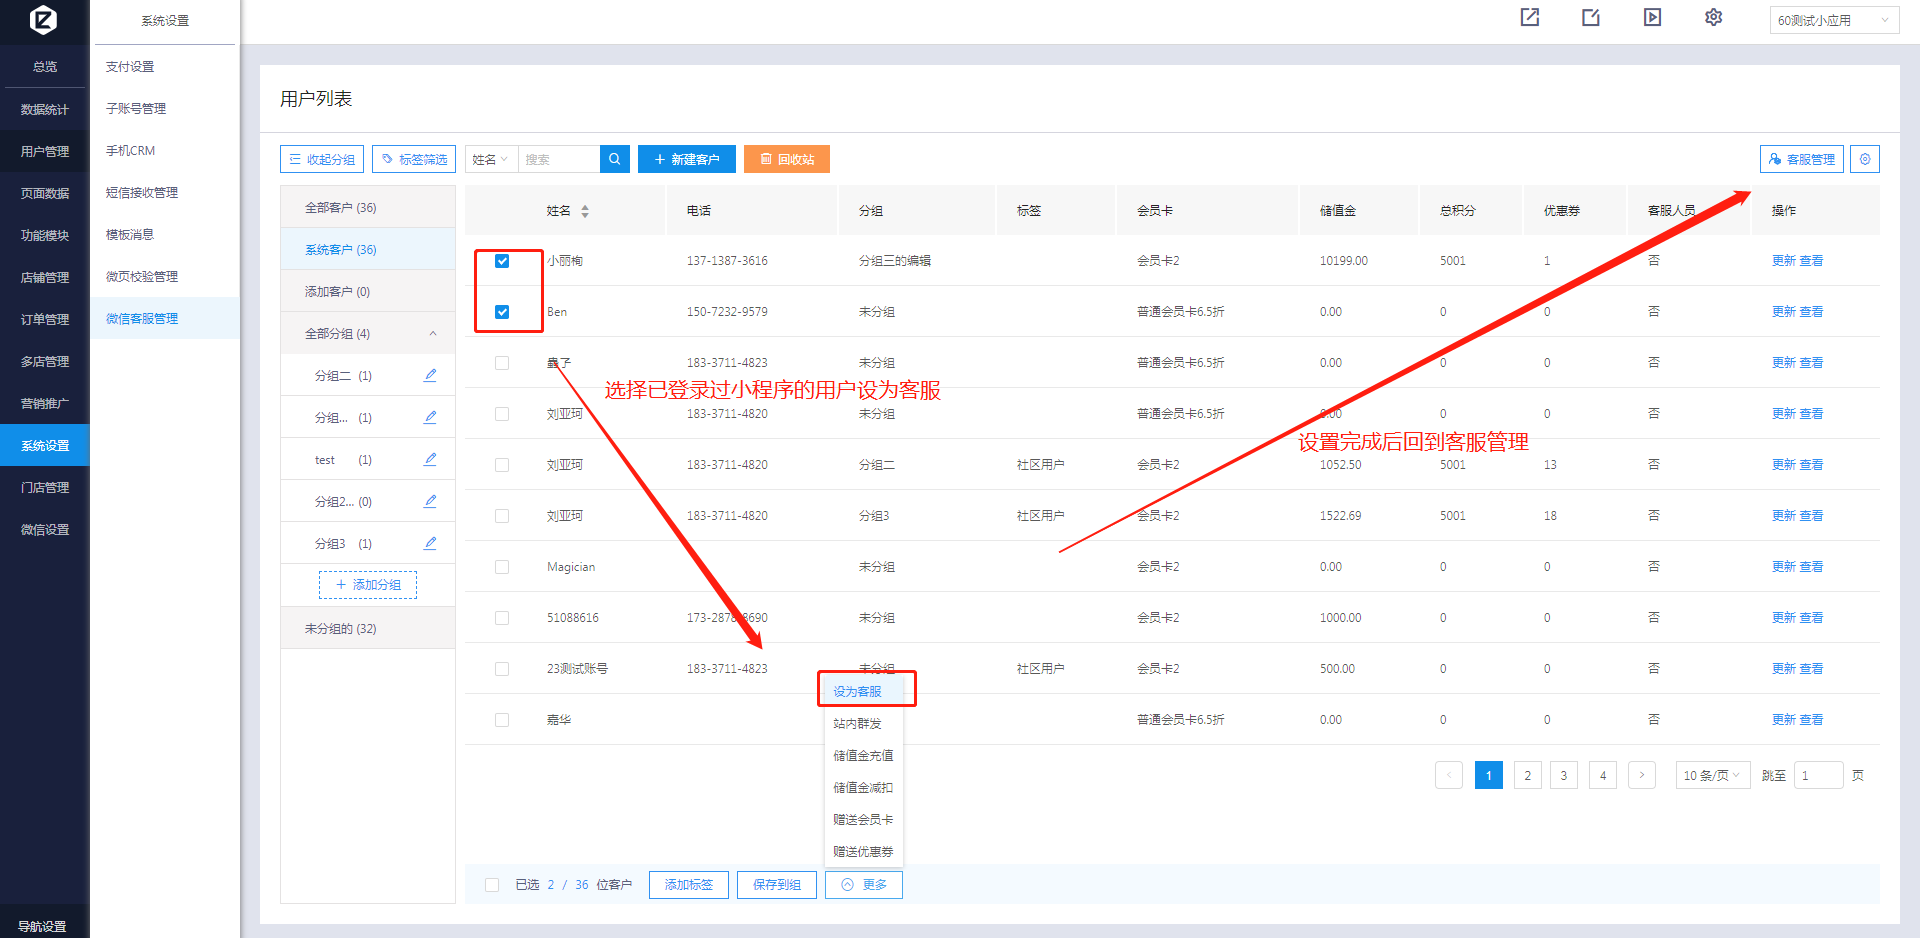Click the 新建客户 button
The width and height of the screenshot is (1920, 938).
[686, 159]
